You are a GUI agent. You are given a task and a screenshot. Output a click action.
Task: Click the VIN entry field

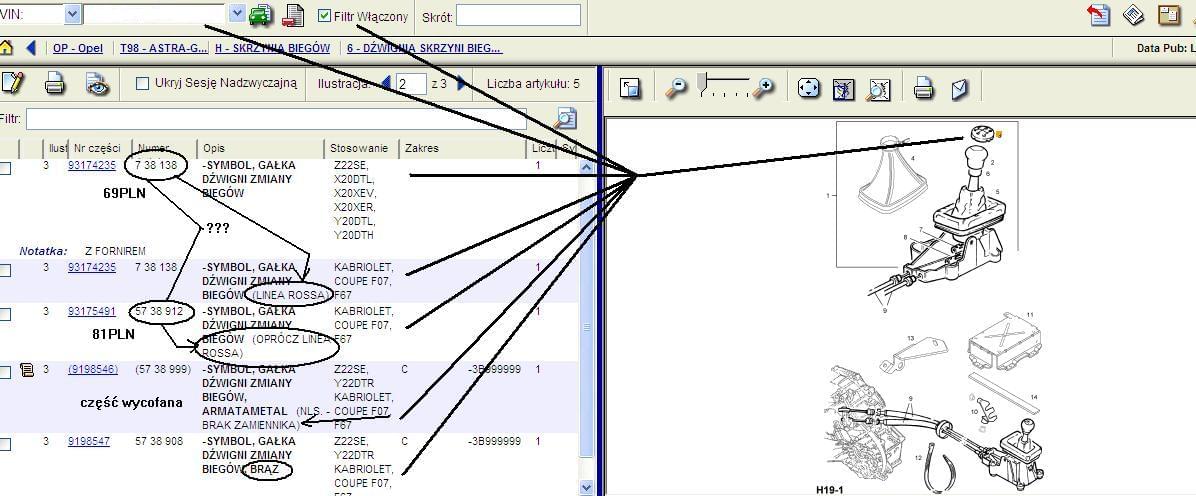155,14
